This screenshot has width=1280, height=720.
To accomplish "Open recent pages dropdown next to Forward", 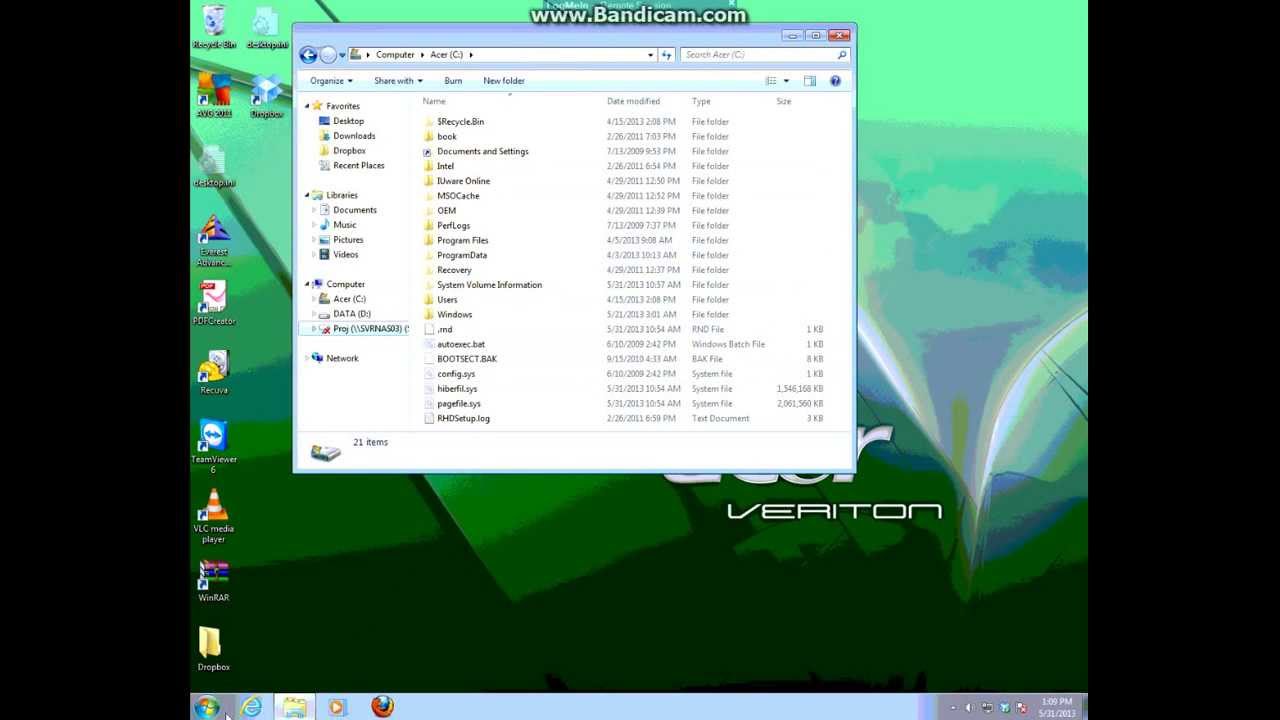I will click(x=342, y=55).
